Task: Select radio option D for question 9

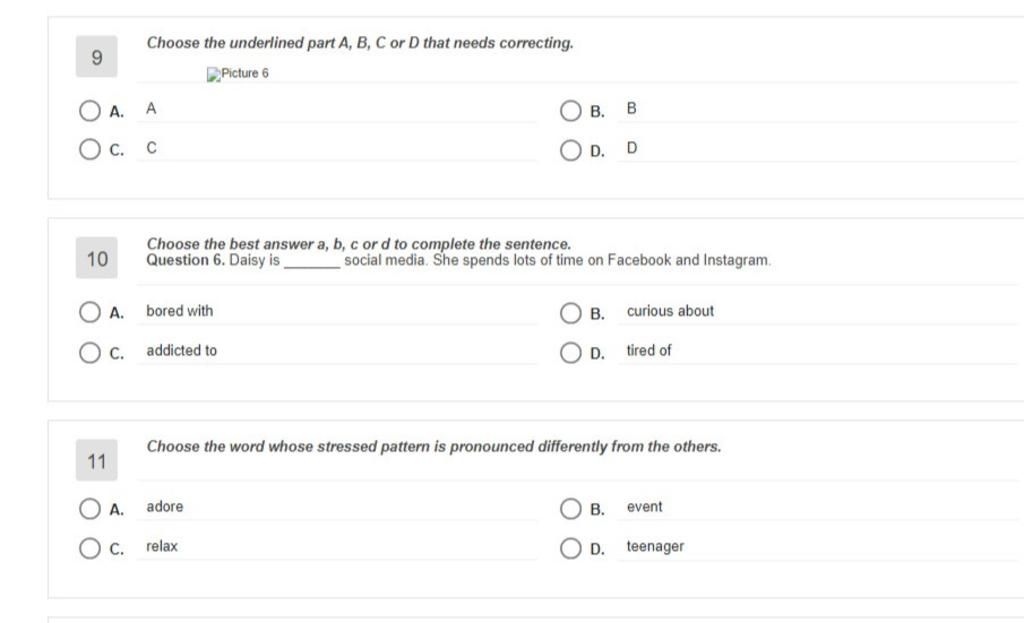Action: (570, 150)
